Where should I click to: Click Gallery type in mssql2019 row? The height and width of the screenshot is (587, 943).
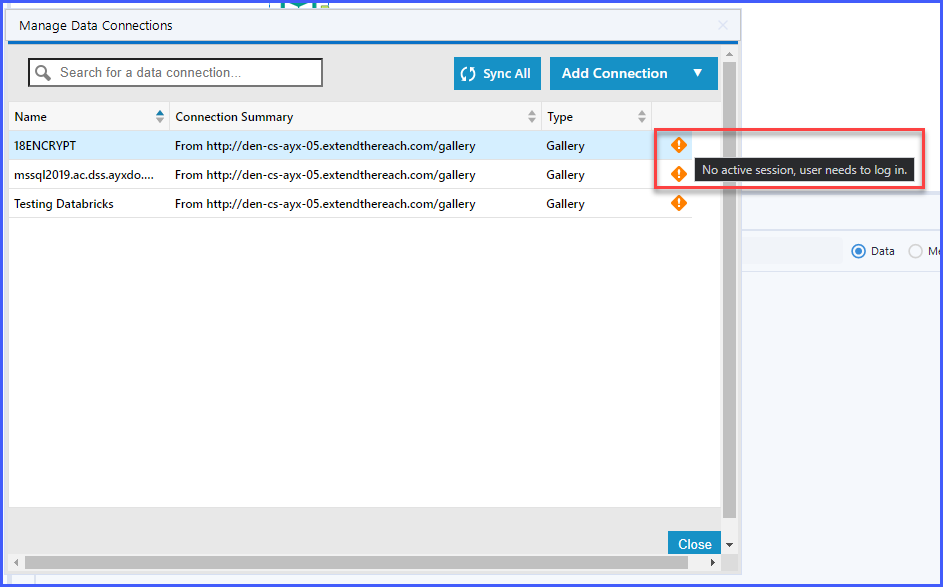click(x=565, y=175)
